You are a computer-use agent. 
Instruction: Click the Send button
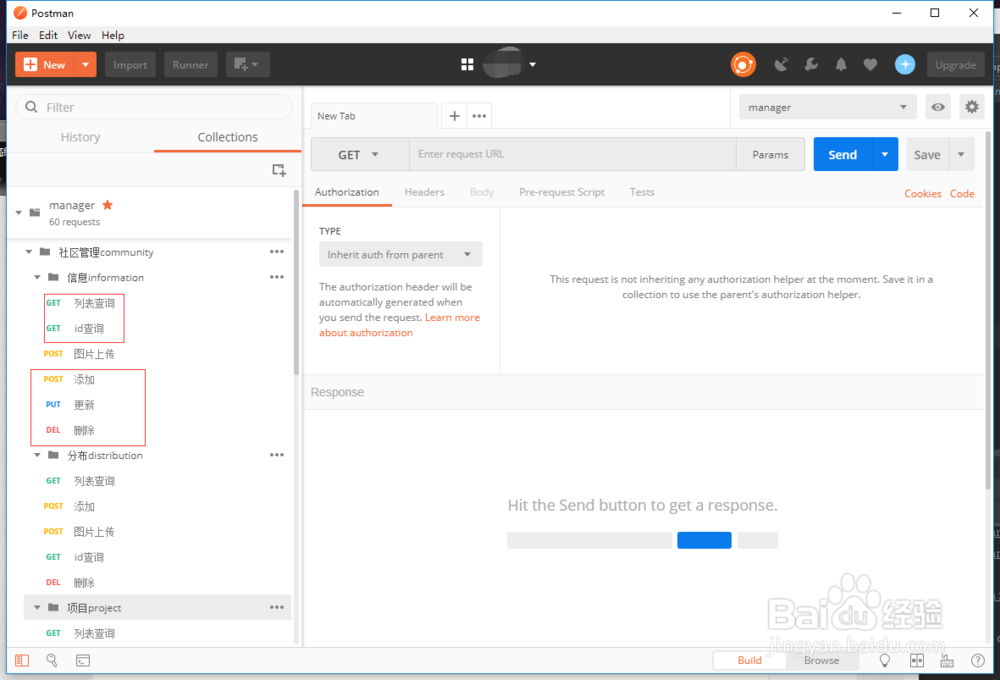click(x=842, y=154)
